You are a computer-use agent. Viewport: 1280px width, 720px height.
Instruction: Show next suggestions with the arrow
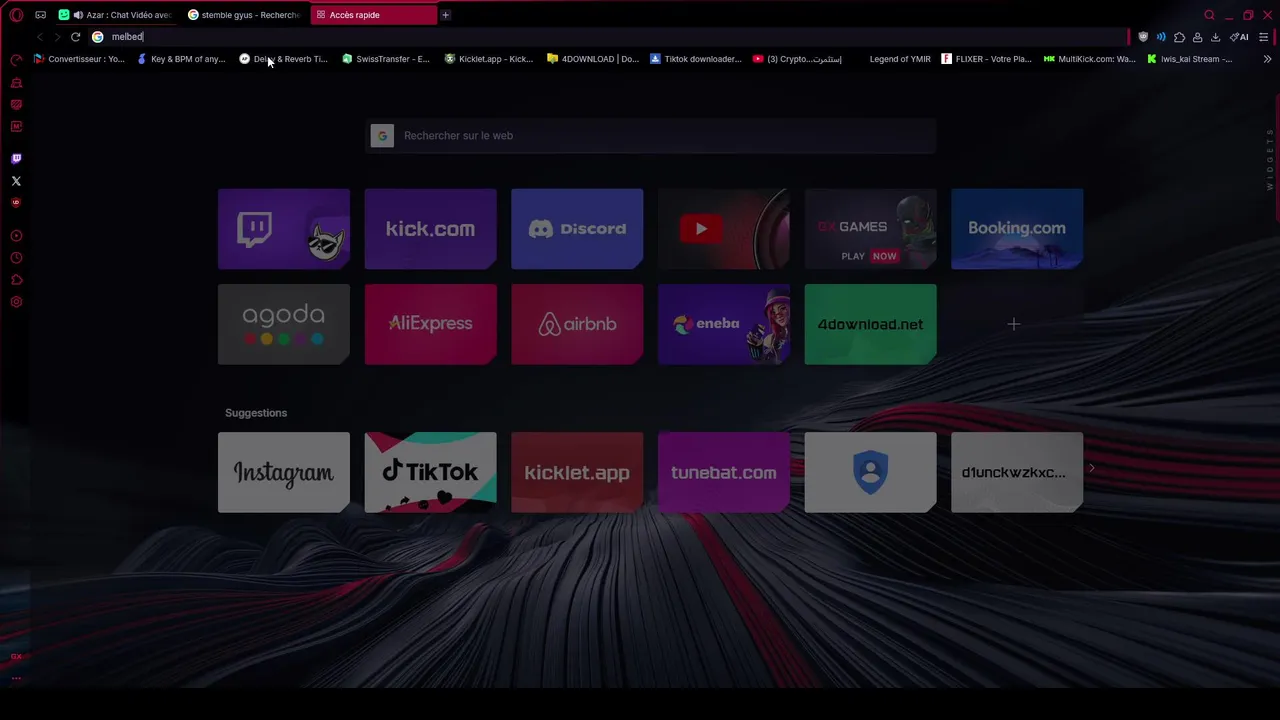[1091, 468]
